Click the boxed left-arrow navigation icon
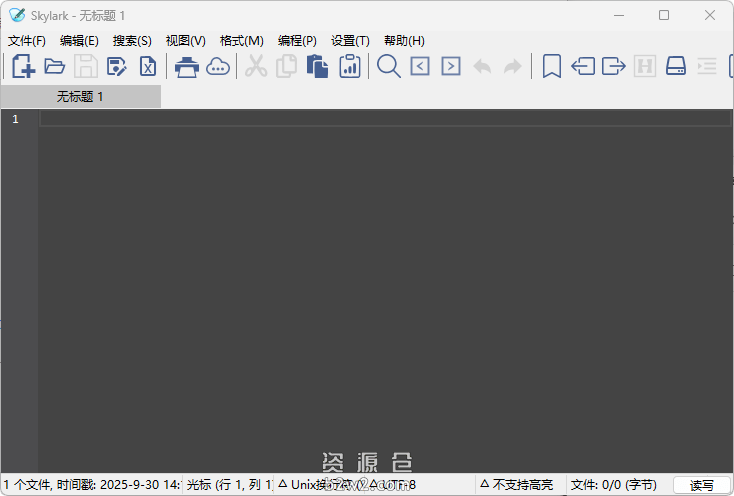Viewport: 734px width, 496px height. click(420, 67)
